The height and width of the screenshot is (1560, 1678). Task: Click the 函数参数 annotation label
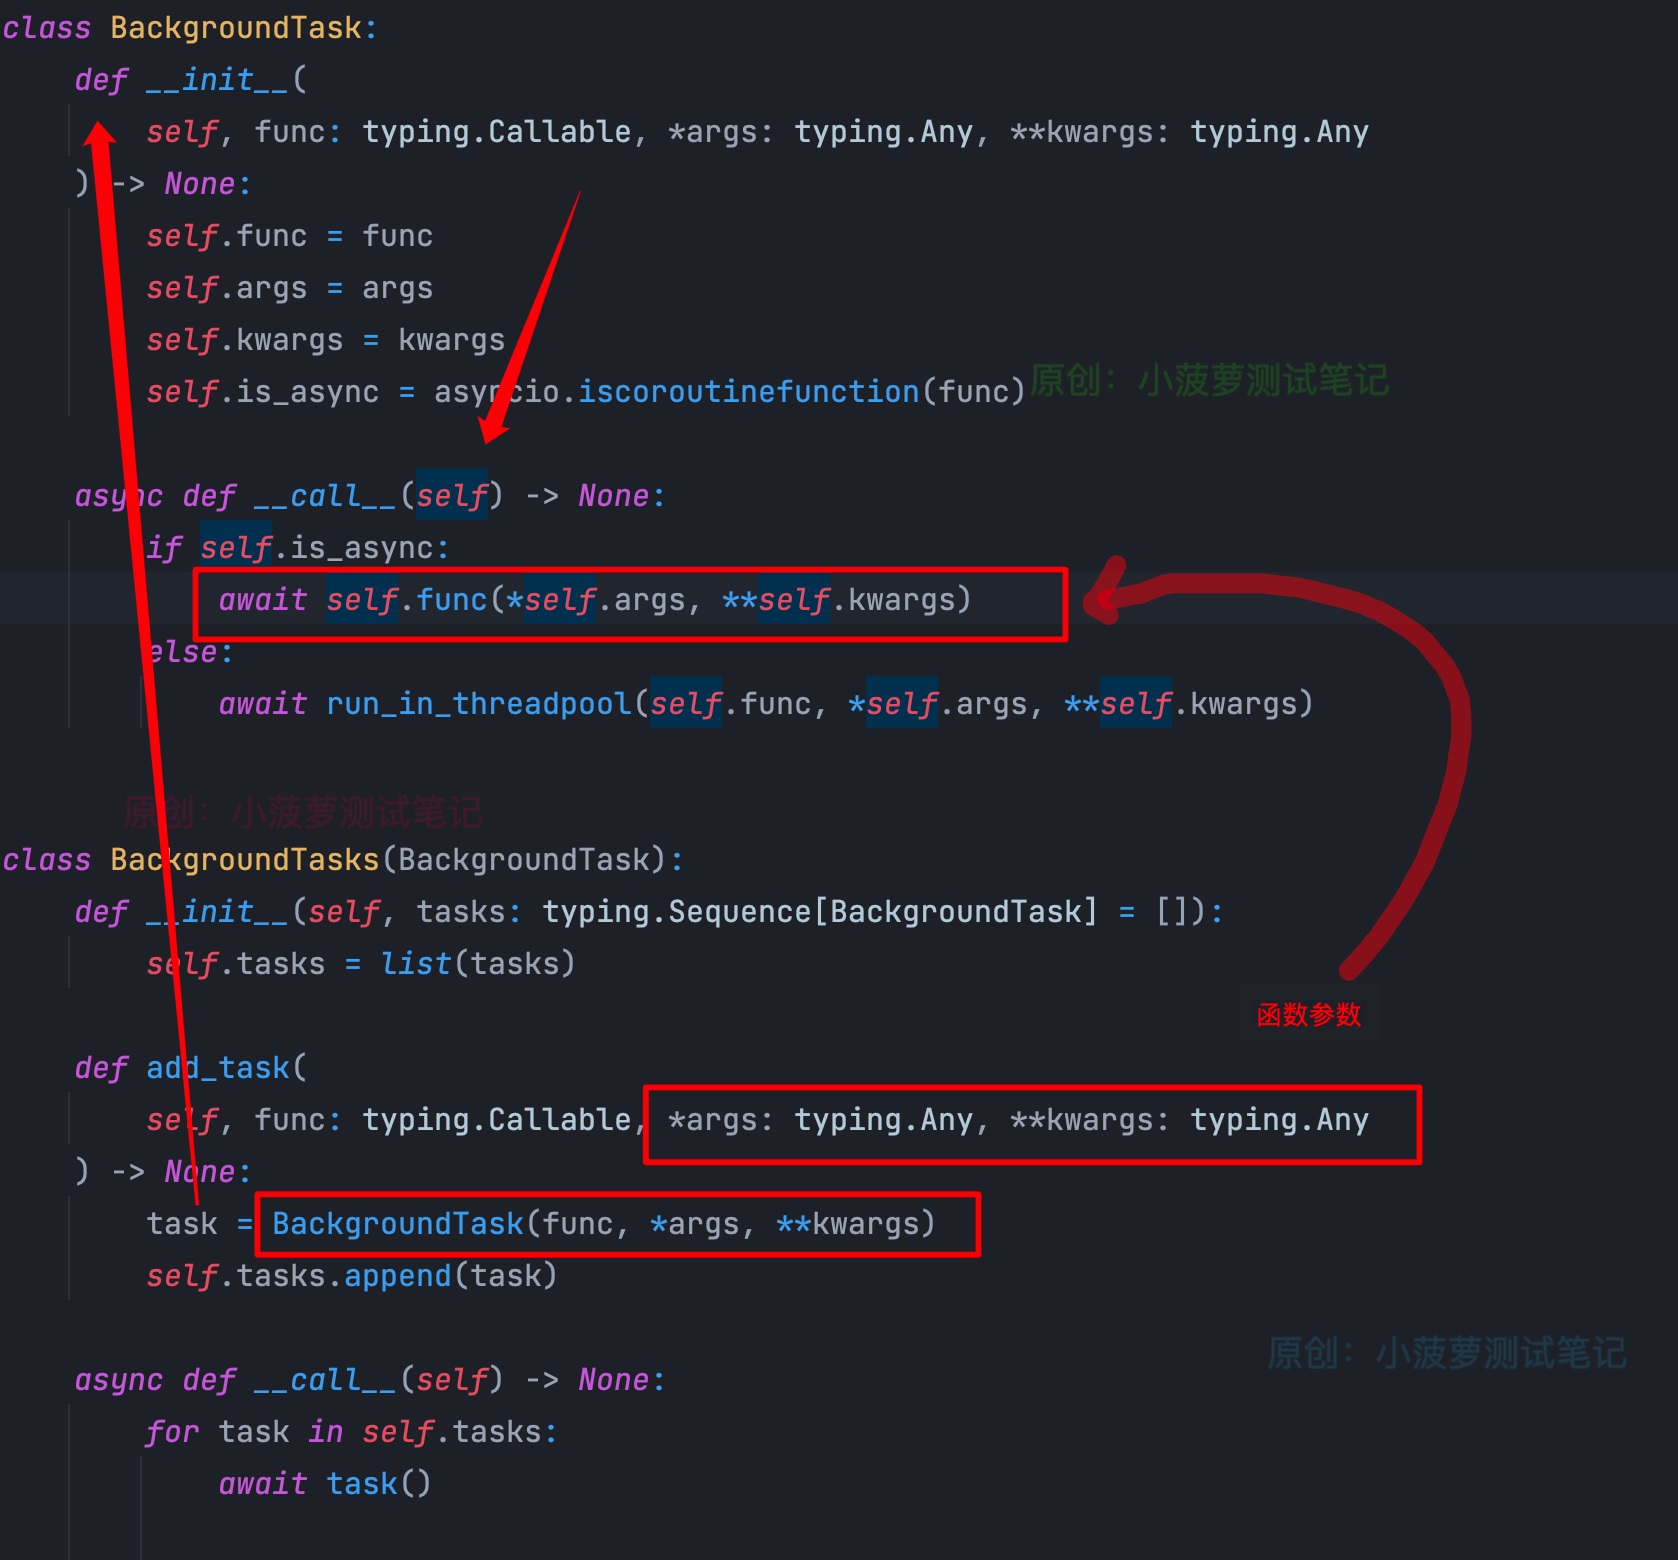1309,1015
